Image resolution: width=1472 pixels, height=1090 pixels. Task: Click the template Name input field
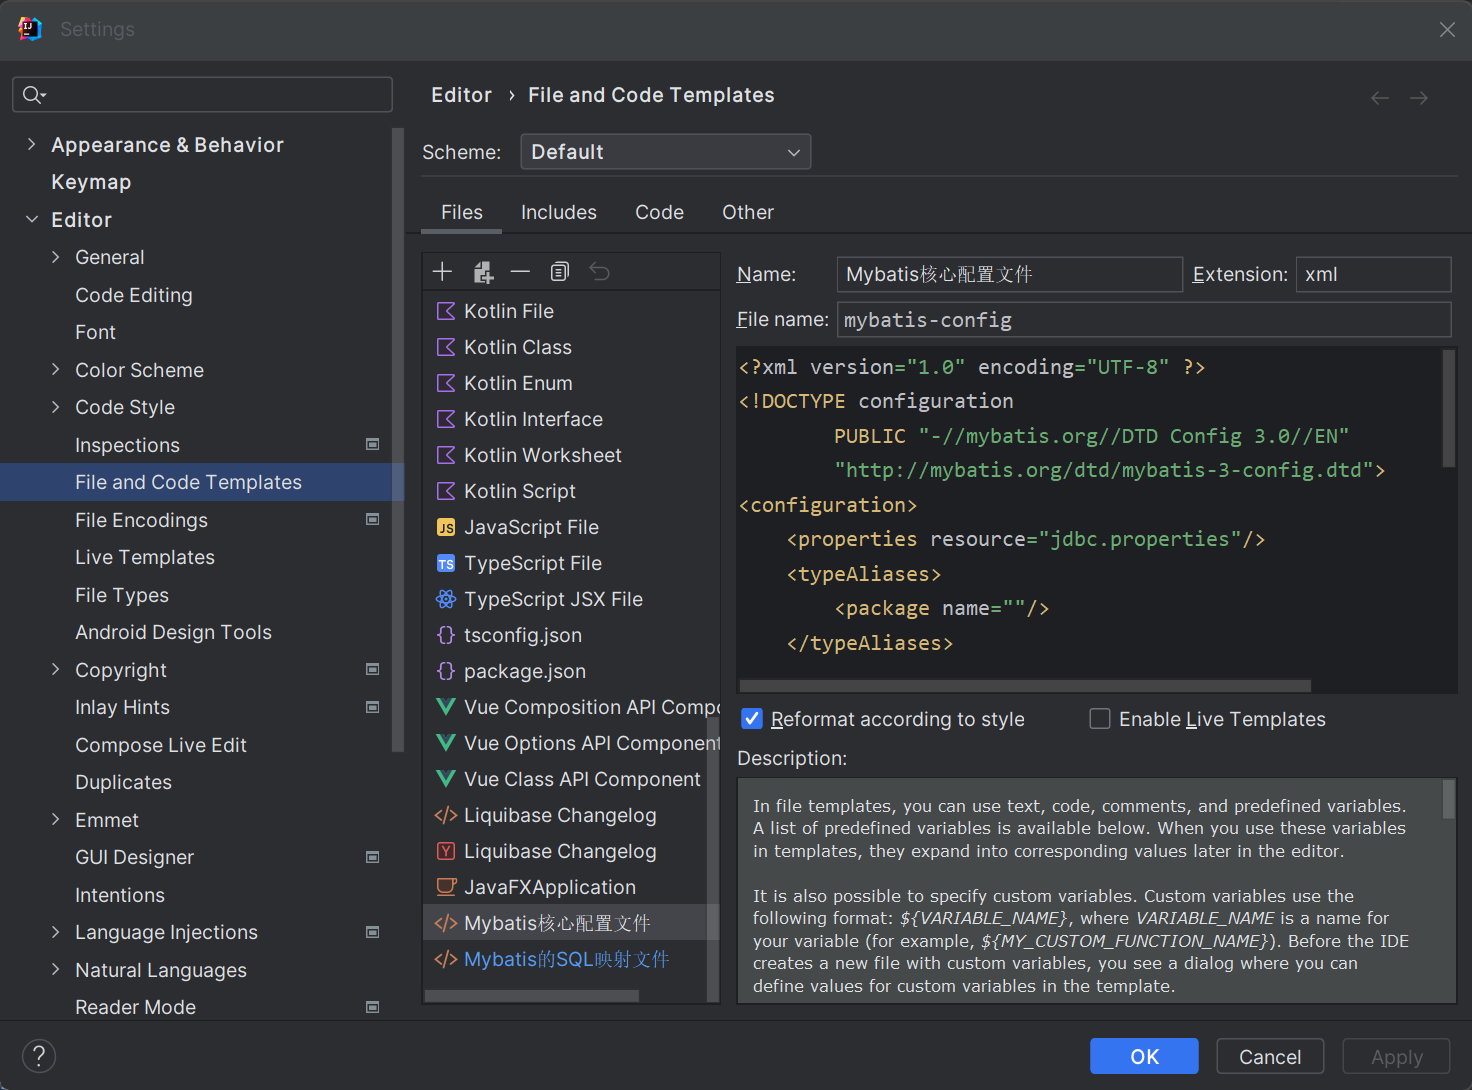(1010, 274)
